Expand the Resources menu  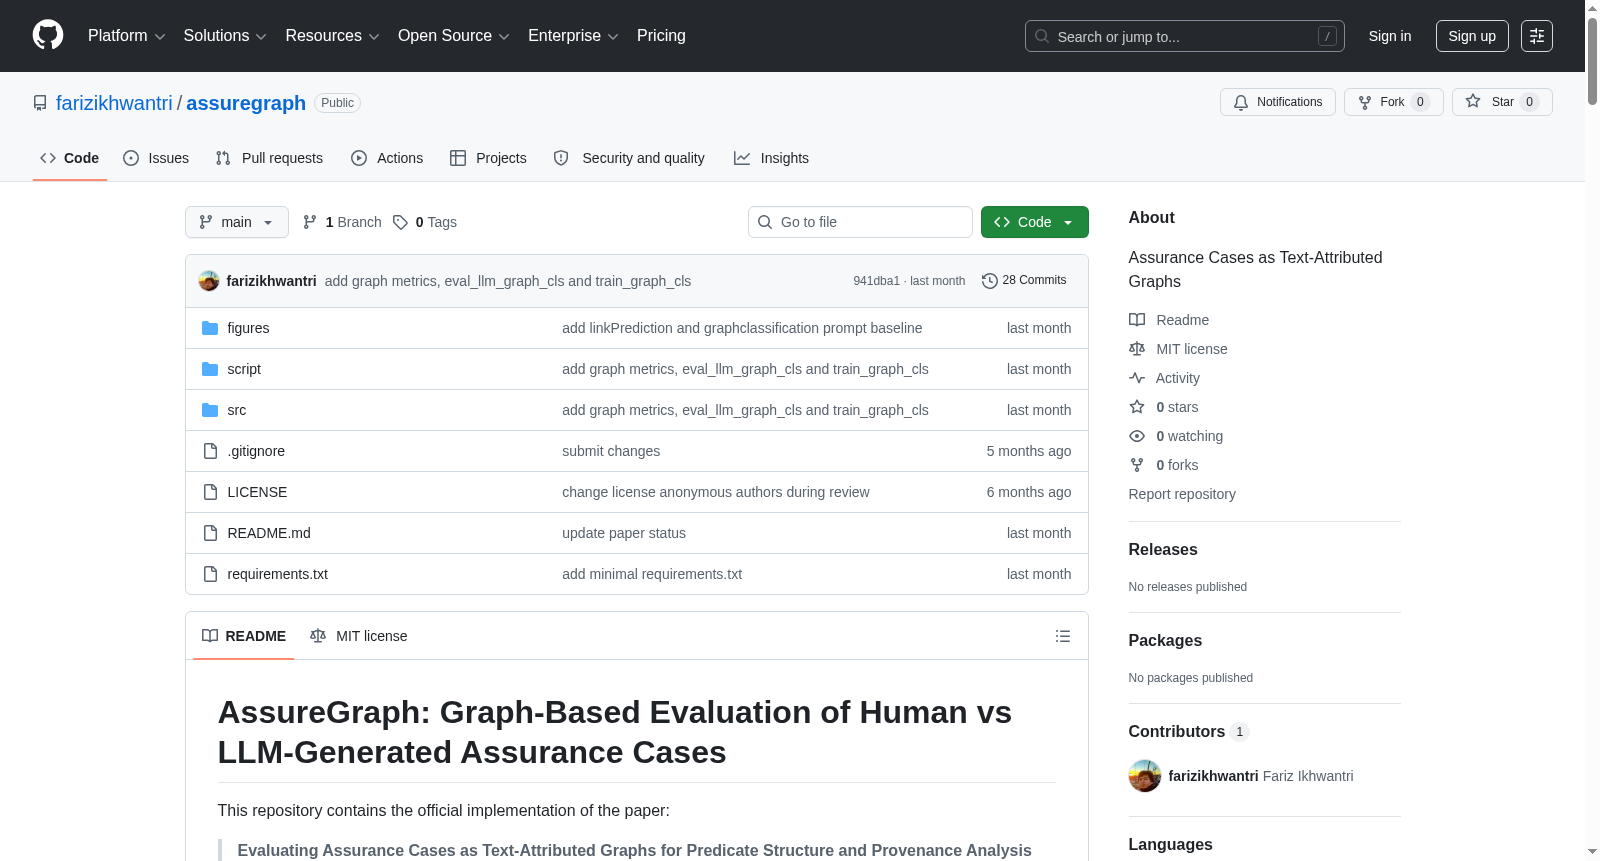332,36
